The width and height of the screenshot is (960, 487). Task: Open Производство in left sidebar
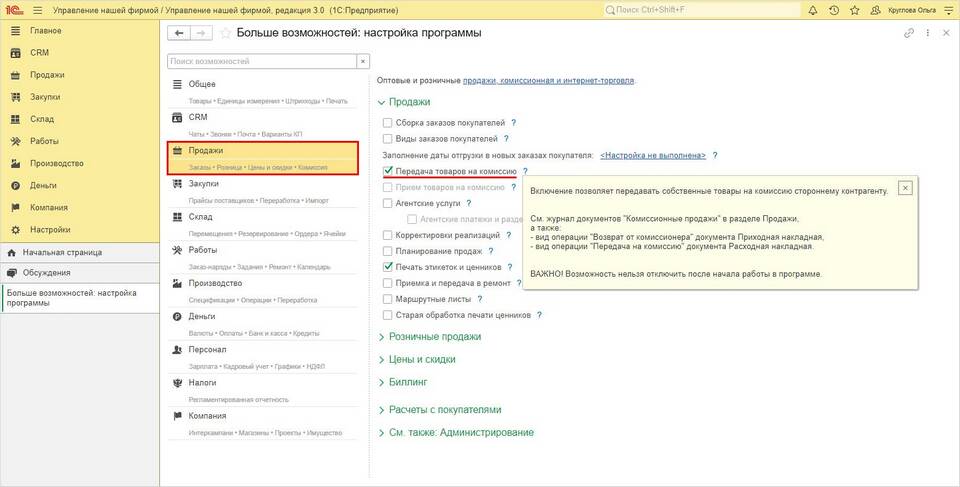(x=80, y=163)
